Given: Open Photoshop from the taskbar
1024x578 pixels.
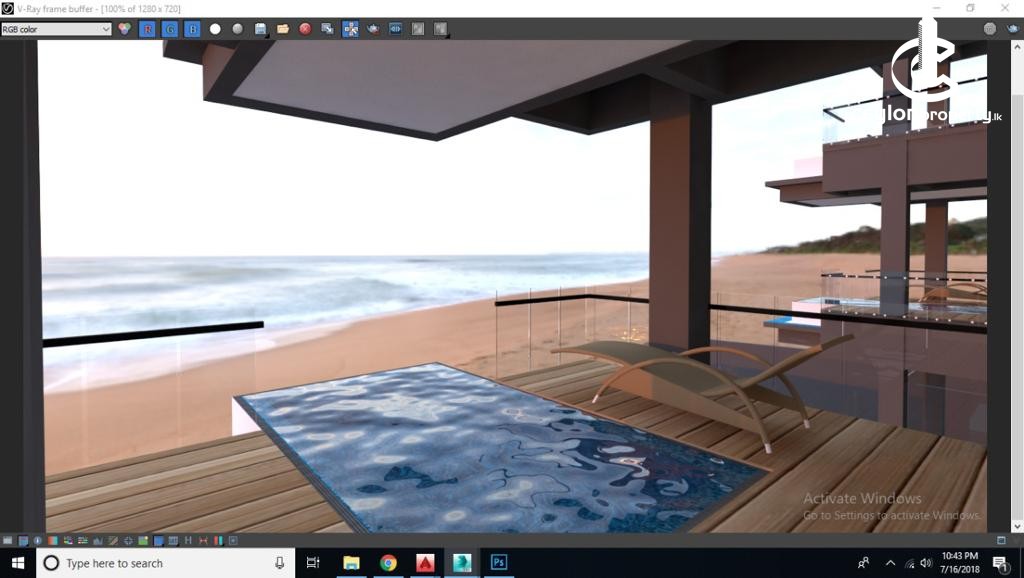Looking at the screenshot, I should pyautogui.click(x=498, y=563).
